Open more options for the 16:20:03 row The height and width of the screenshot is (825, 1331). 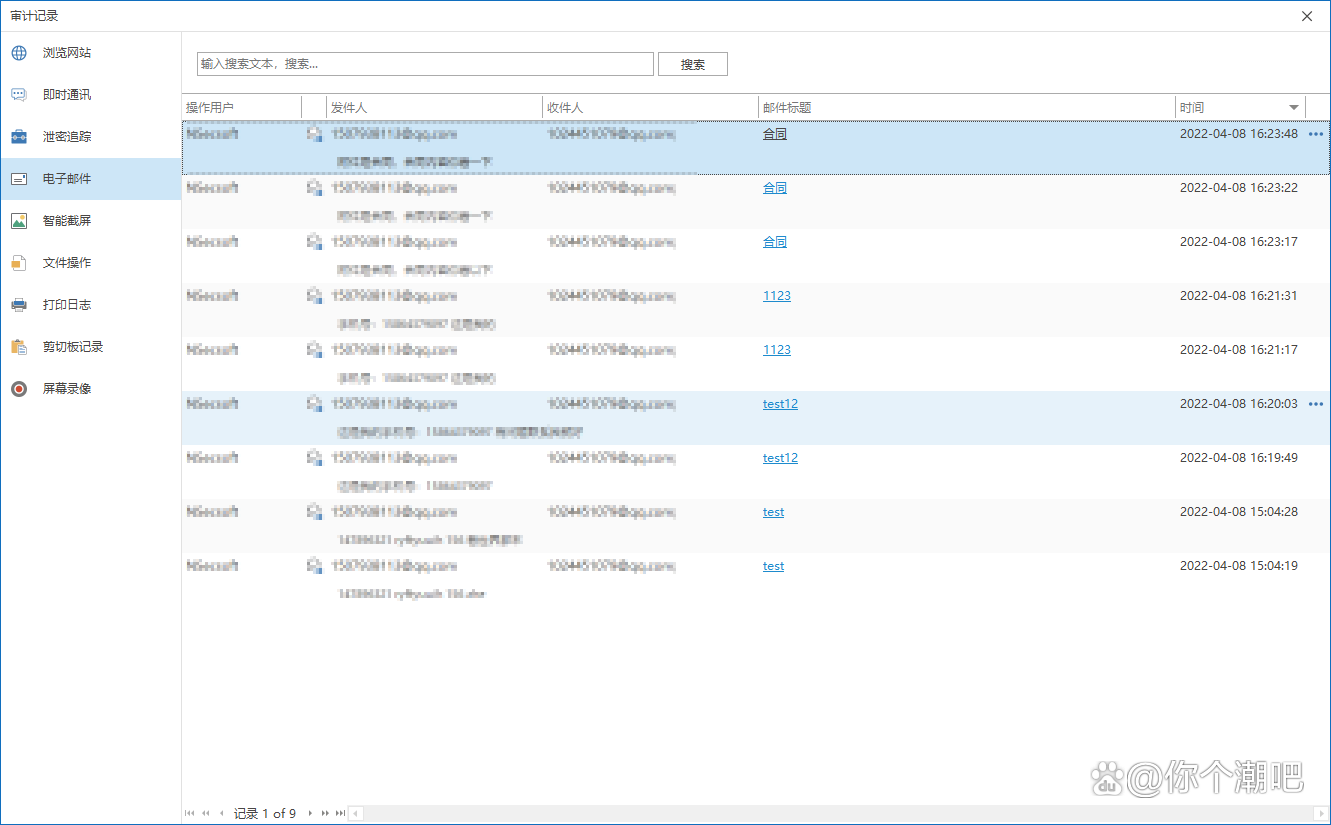[1315, 404]
